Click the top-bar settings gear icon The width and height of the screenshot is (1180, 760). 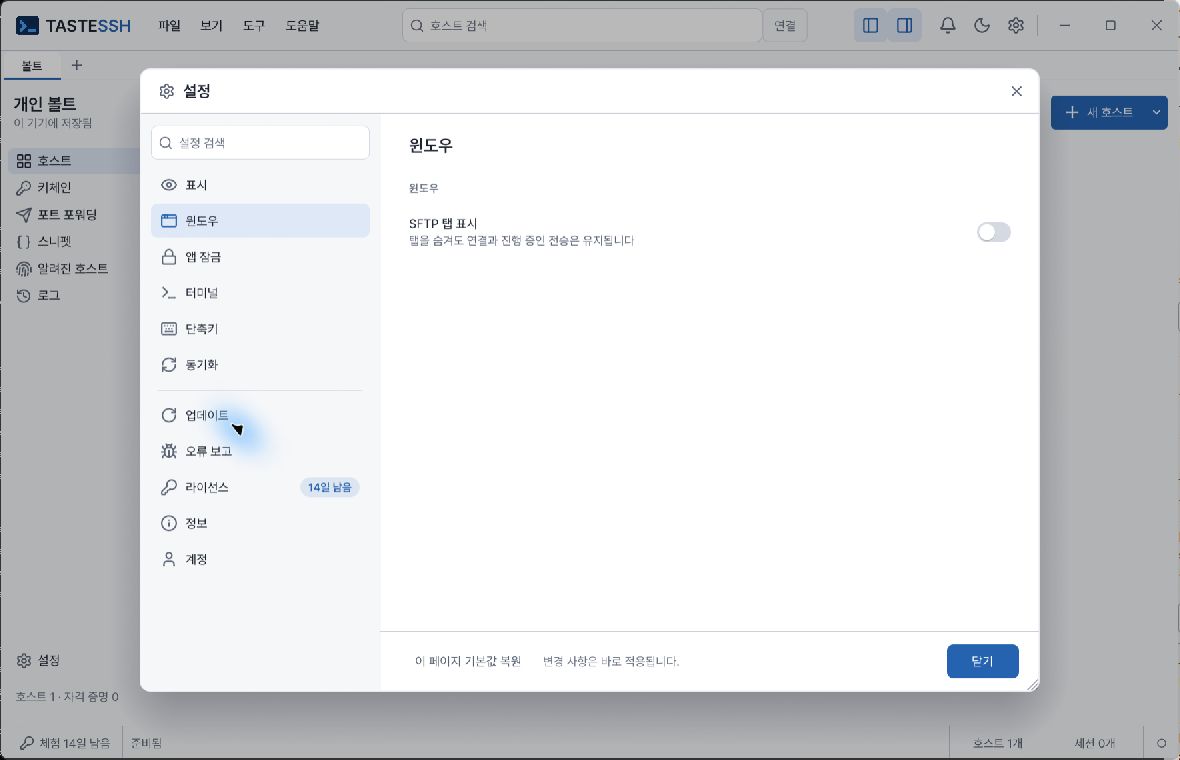(1015, 26)
